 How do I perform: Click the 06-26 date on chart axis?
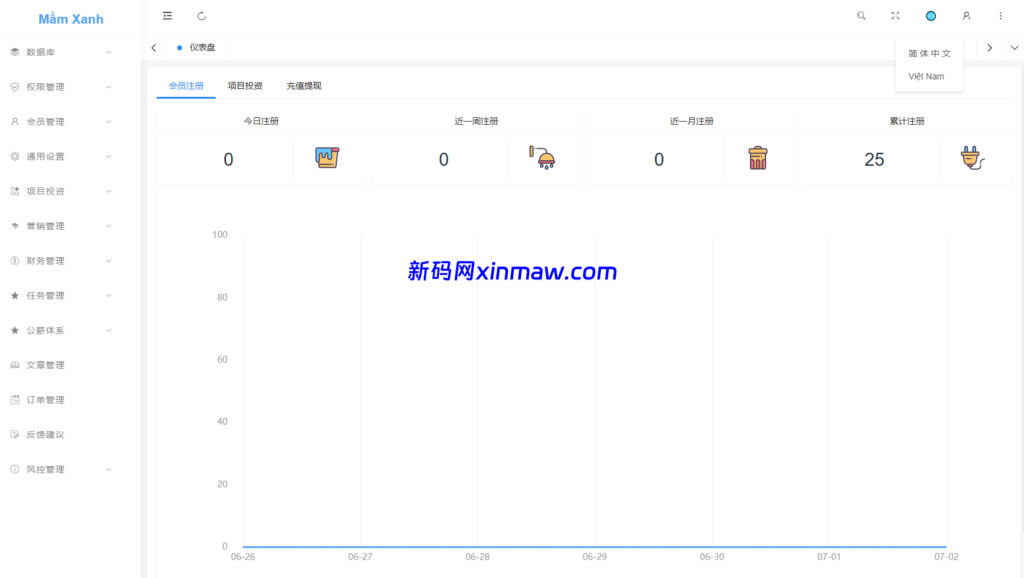click(x=243, y=556)
